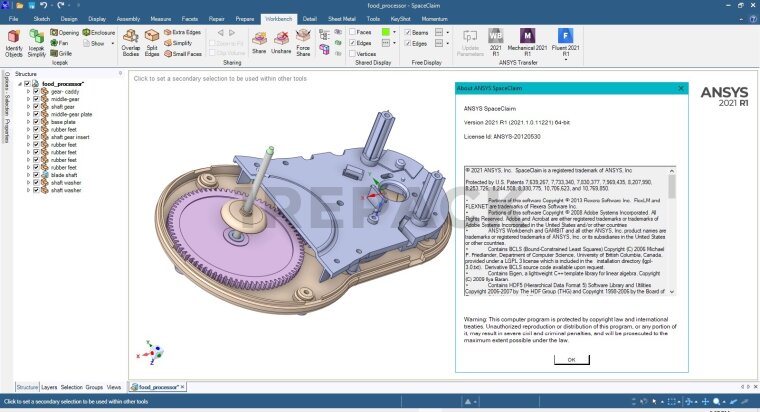Select shaft gear insert in Structure tree
The width and height of the screenshot is (760, 412).
71,136
